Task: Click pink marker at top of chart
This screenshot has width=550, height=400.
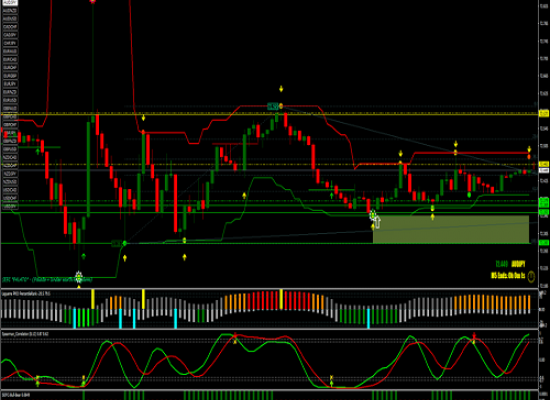Action: (x=93, y=1)
